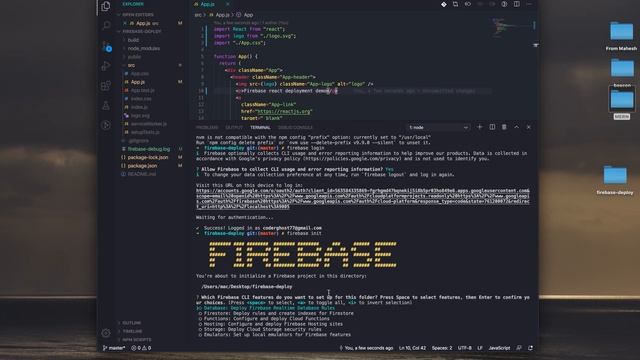
Task: Click the src breadcrumb segment
Action: pyautogui.click(x=198, y=15)
